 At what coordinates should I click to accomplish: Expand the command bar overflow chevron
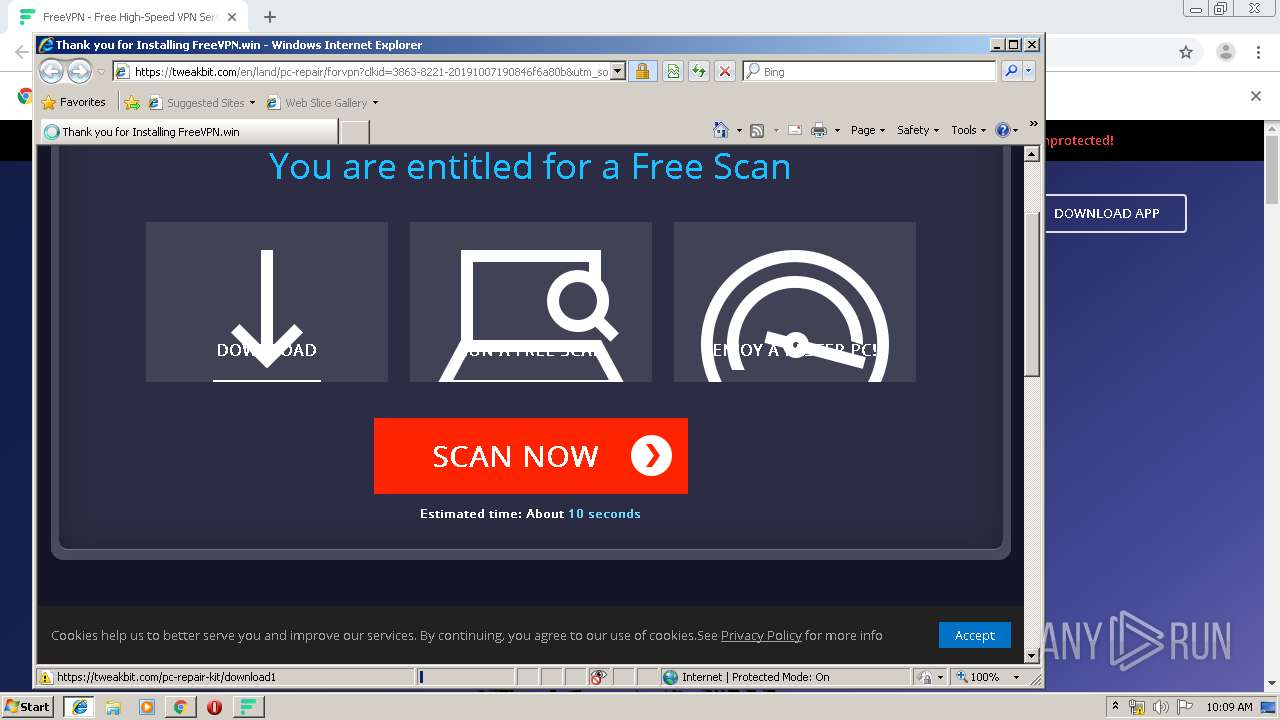click(1034, 124)
